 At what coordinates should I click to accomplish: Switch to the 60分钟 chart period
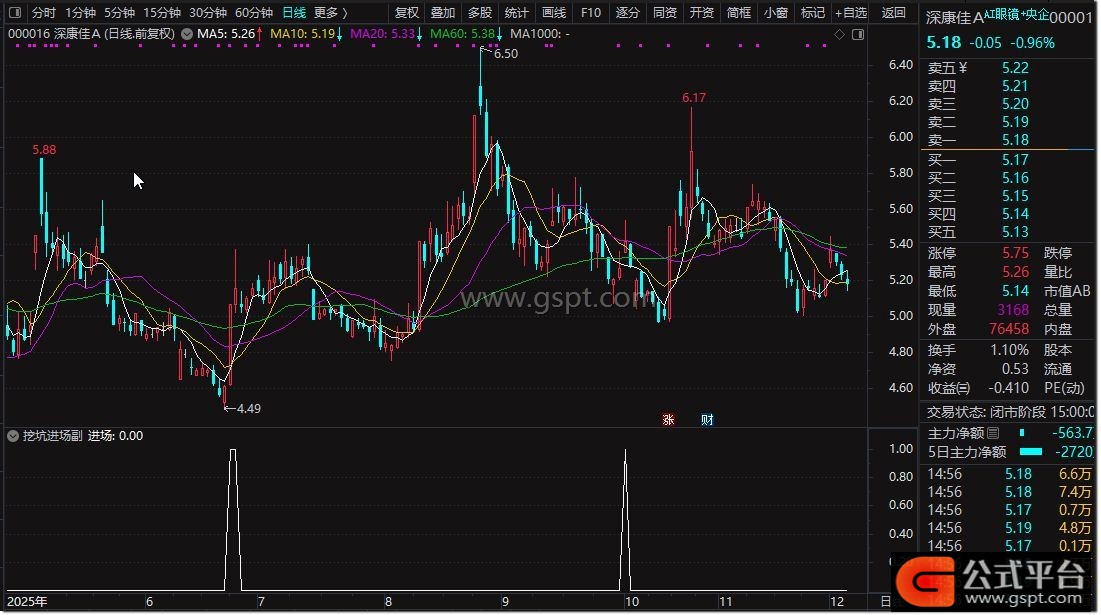coord(253,13)
